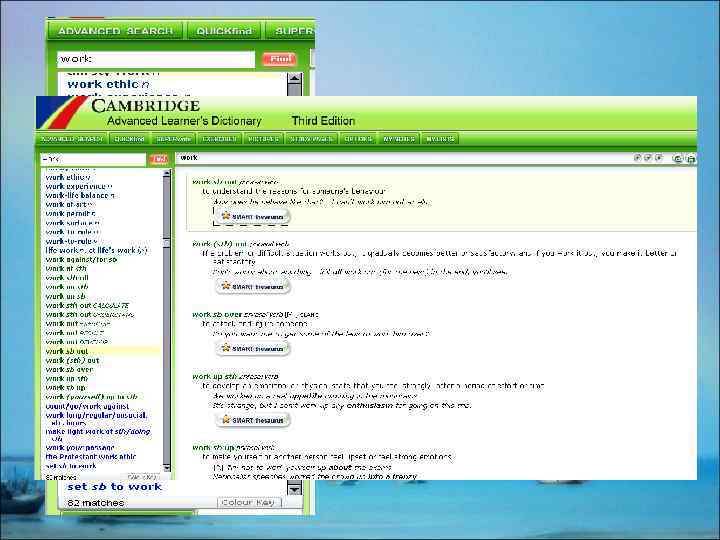This screenshot has height=540, width=720.
Task: Select 'set sb to work' in front window list
Action: point(71,466)
